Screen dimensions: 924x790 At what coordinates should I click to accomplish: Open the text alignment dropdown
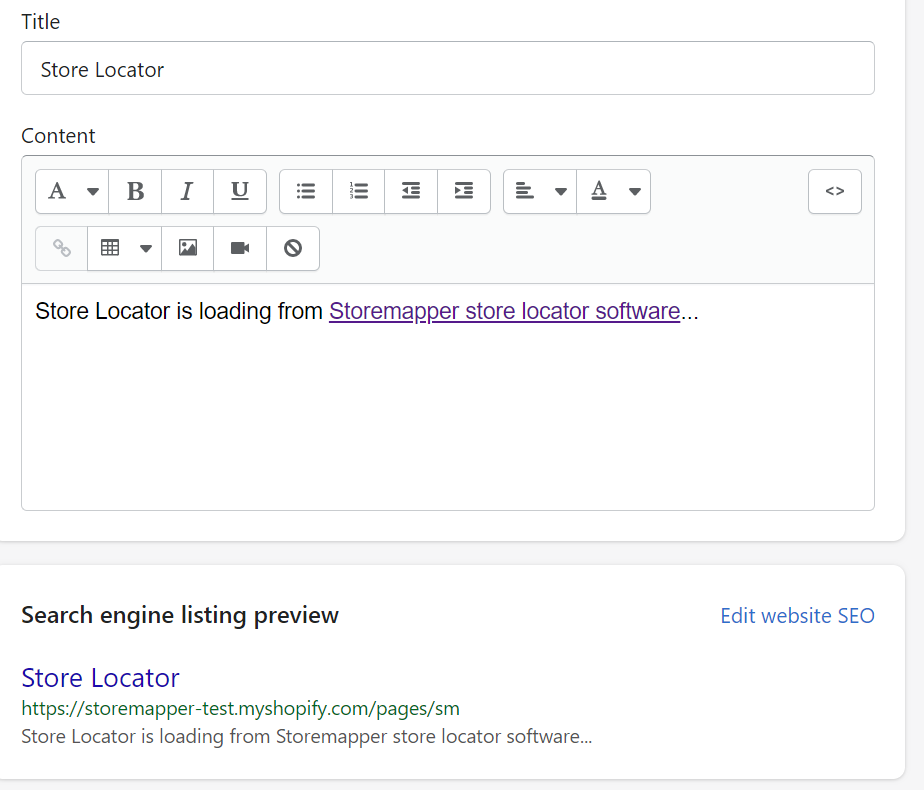[x=539, y=191]
